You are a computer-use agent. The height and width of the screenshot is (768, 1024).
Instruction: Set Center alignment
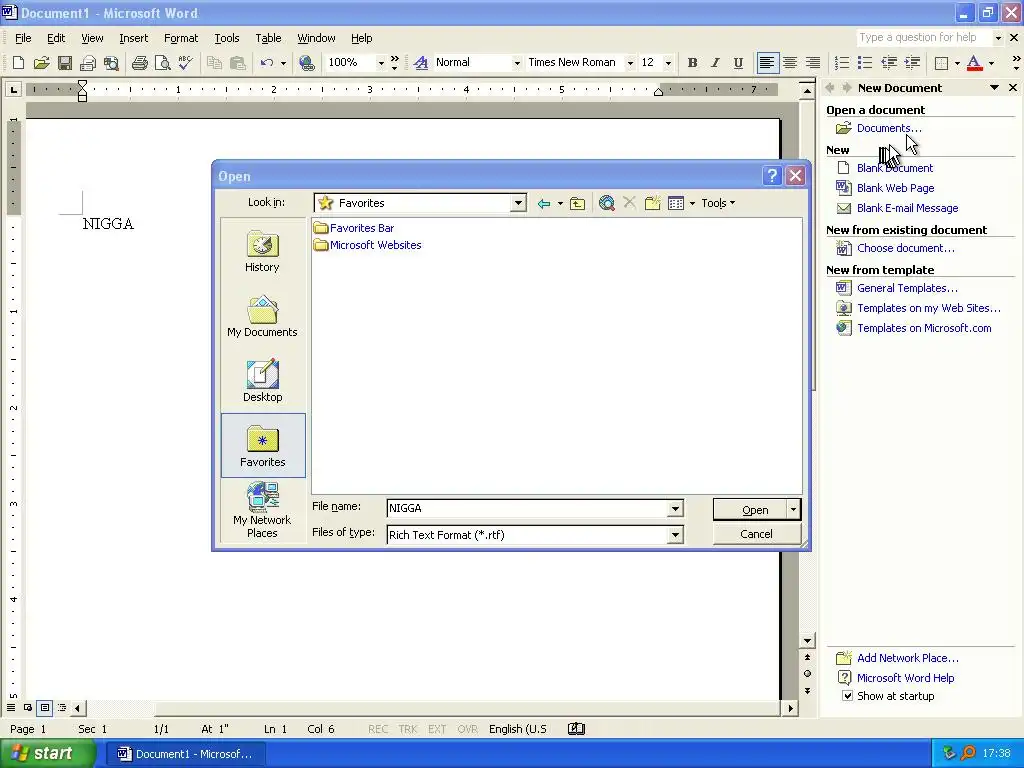point(790,63)
